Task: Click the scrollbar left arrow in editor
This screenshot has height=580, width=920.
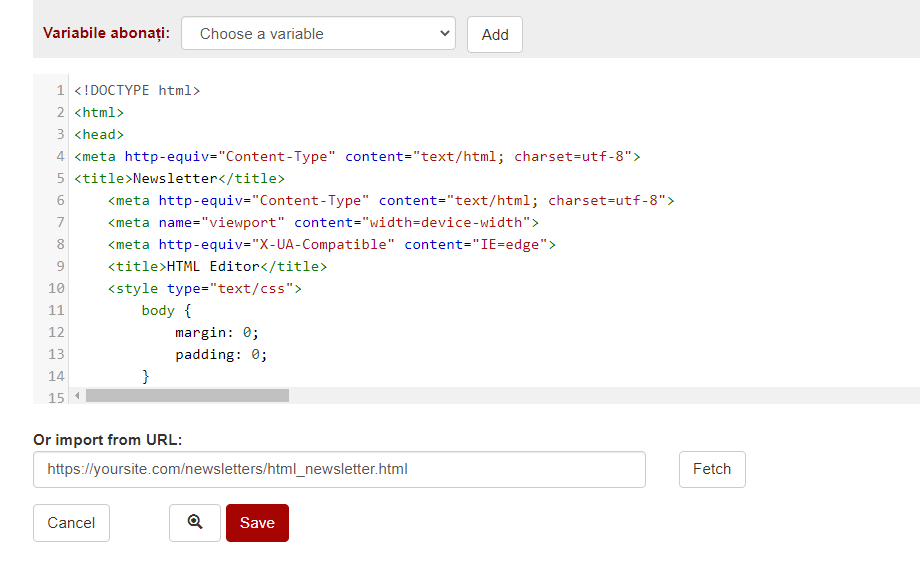Action: point(77,396)
